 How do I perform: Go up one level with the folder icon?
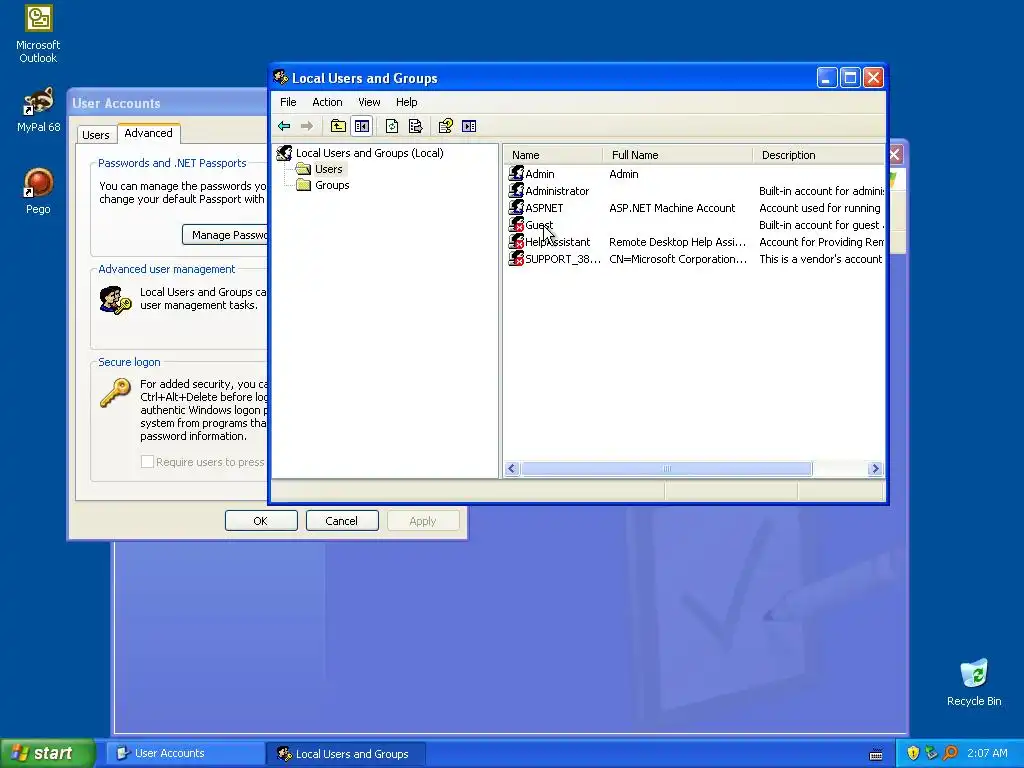tap(338, 126)
